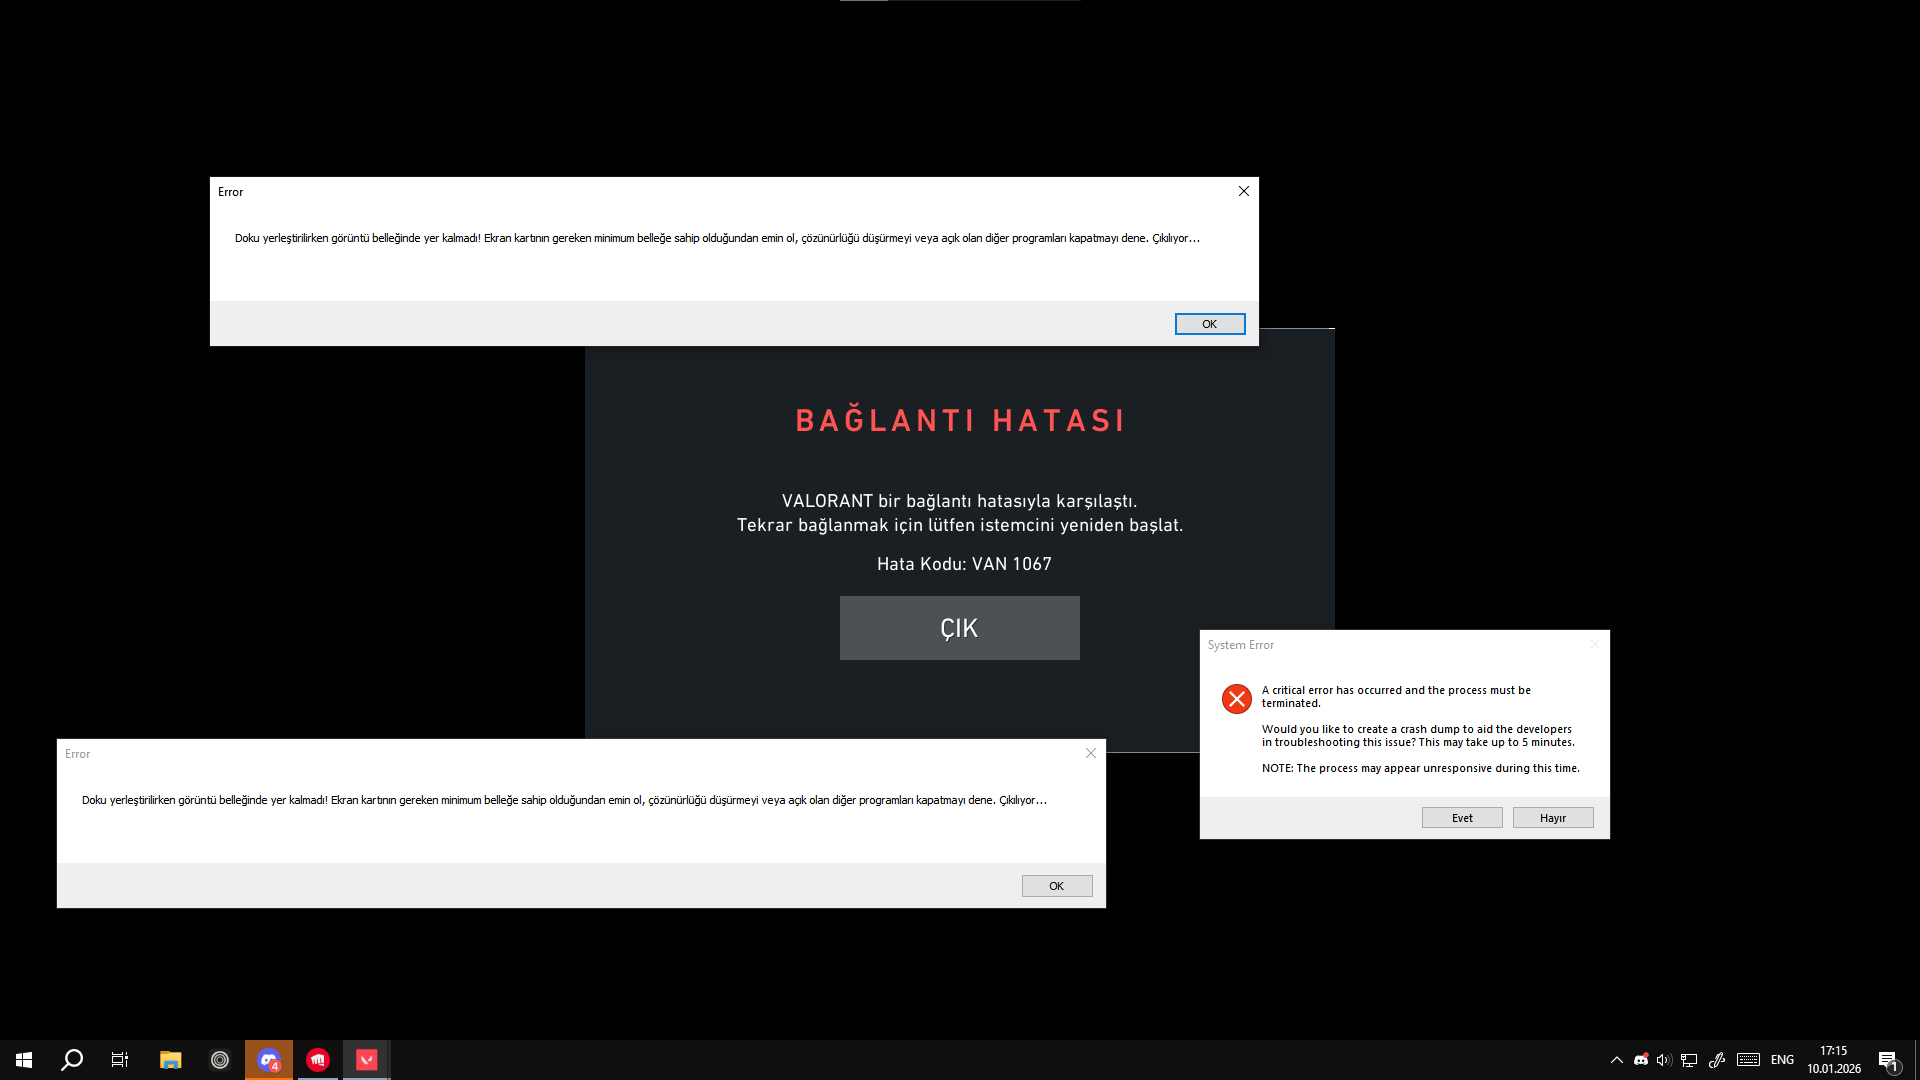
Task: Switch to Discord on the taskbar
Action: coord(269,1060)
